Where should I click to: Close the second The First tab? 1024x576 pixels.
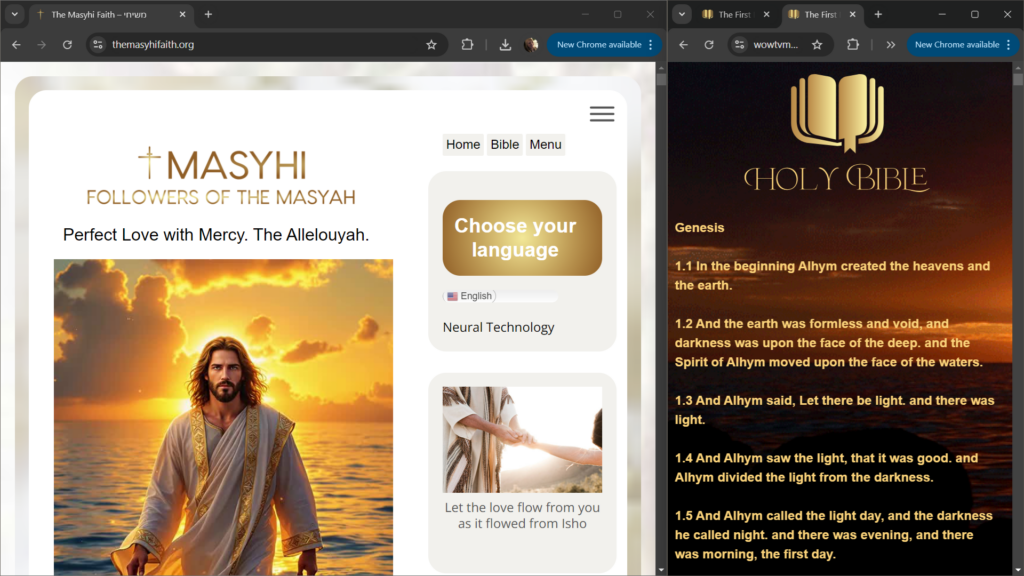pyautogui.click(x=852, y=14)
